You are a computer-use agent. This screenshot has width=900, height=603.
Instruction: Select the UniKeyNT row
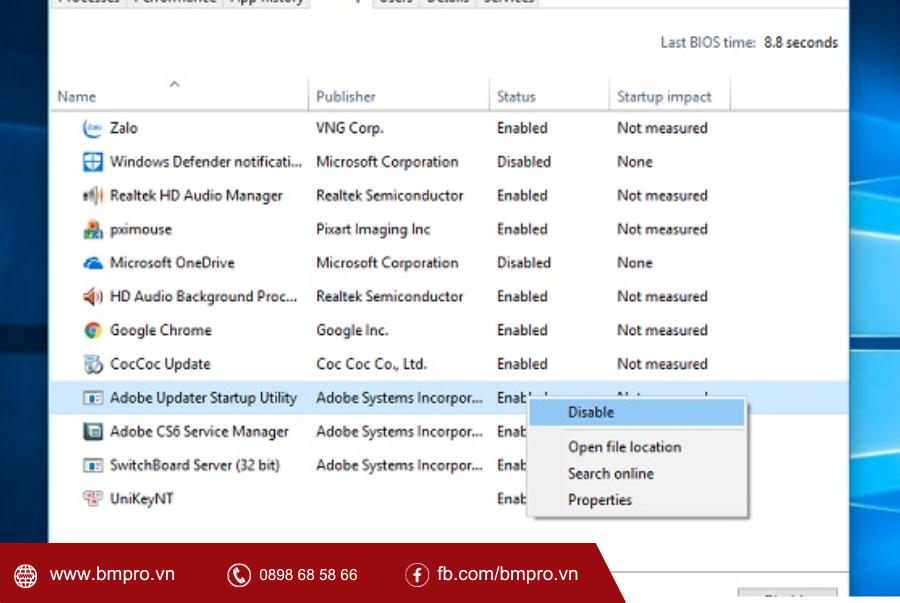click(x=449, y=499)
